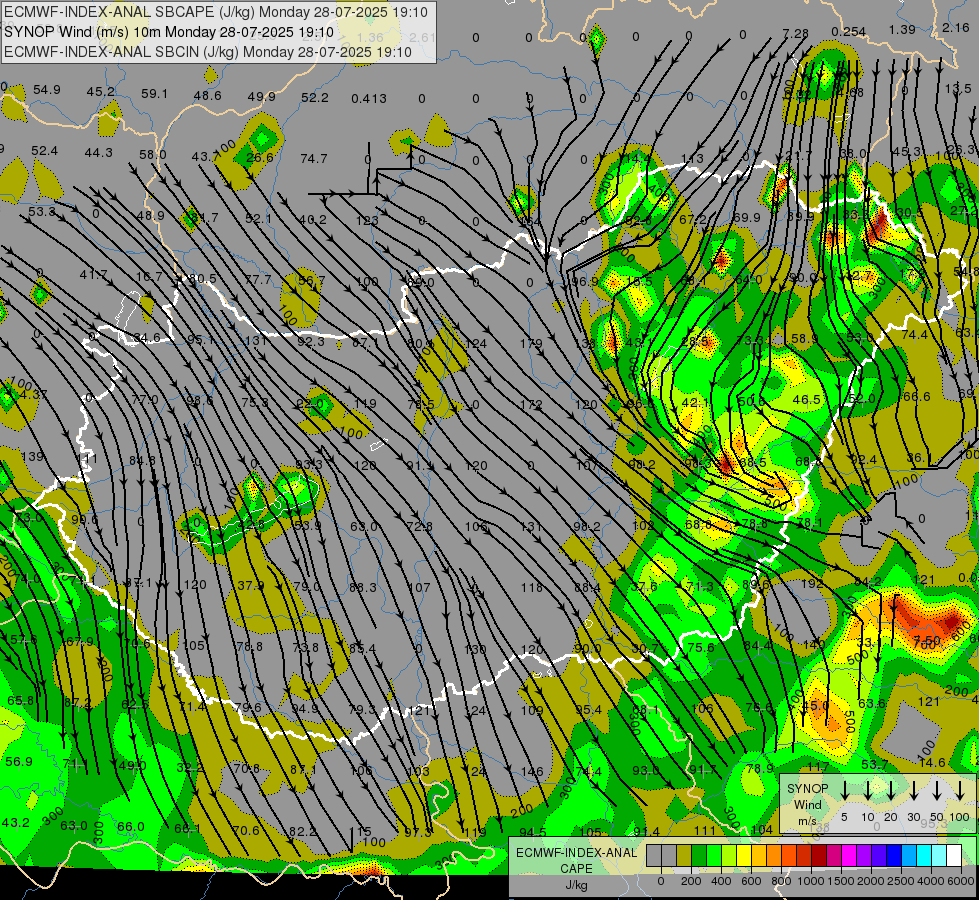
Task: Click the 10 m/s wind arrow symbol in legend
Action: [x=868, y=790]
